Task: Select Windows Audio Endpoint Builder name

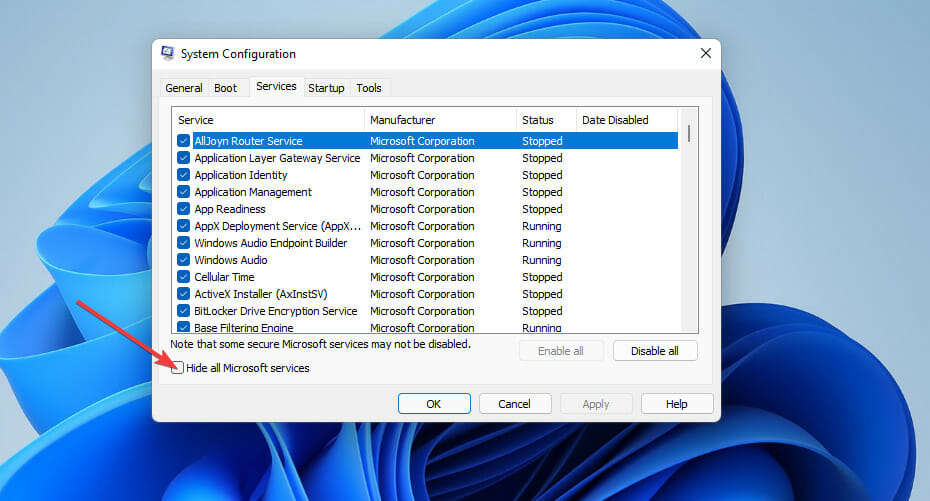Action: [270, 243]
